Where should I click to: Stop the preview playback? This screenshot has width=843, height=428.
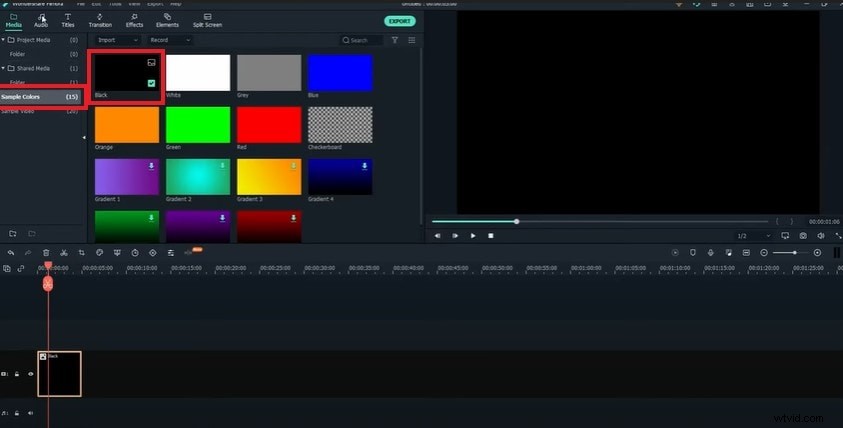pos(491,236)
